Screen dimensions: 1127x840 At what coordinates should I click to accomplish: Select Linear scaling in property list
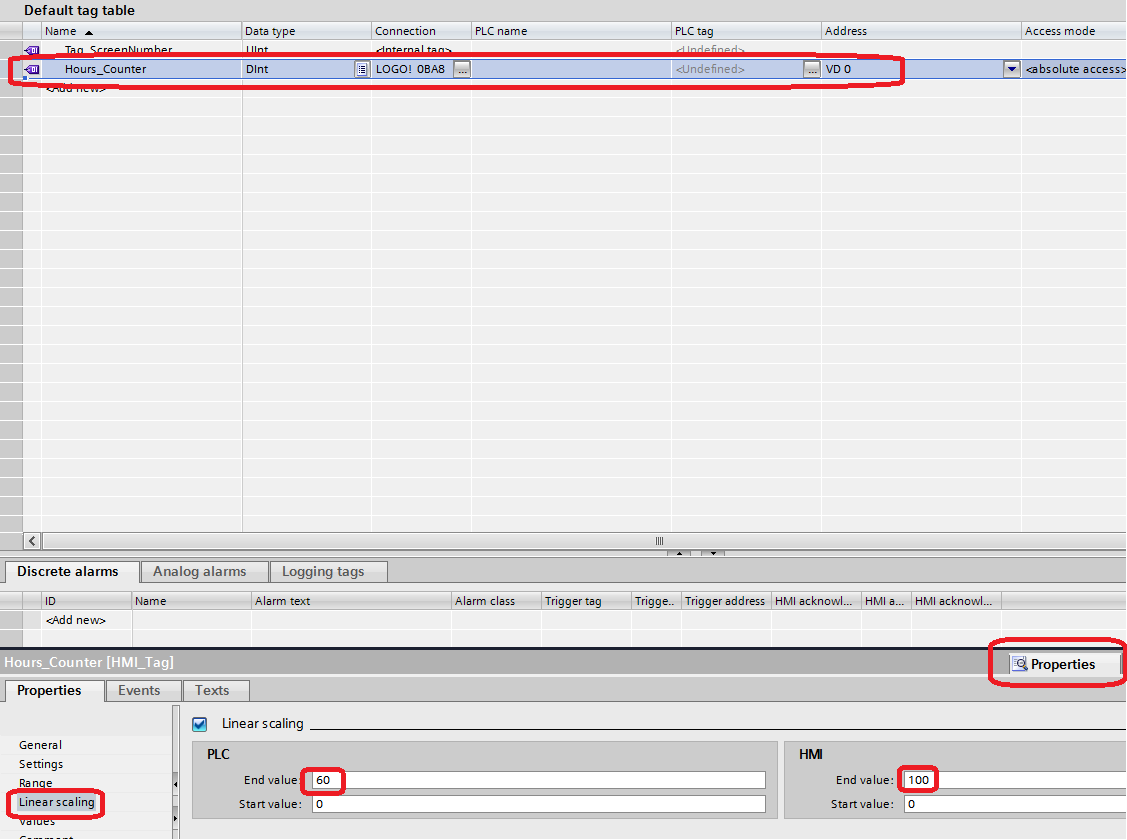pyautogui.click(x=57, y=802)
